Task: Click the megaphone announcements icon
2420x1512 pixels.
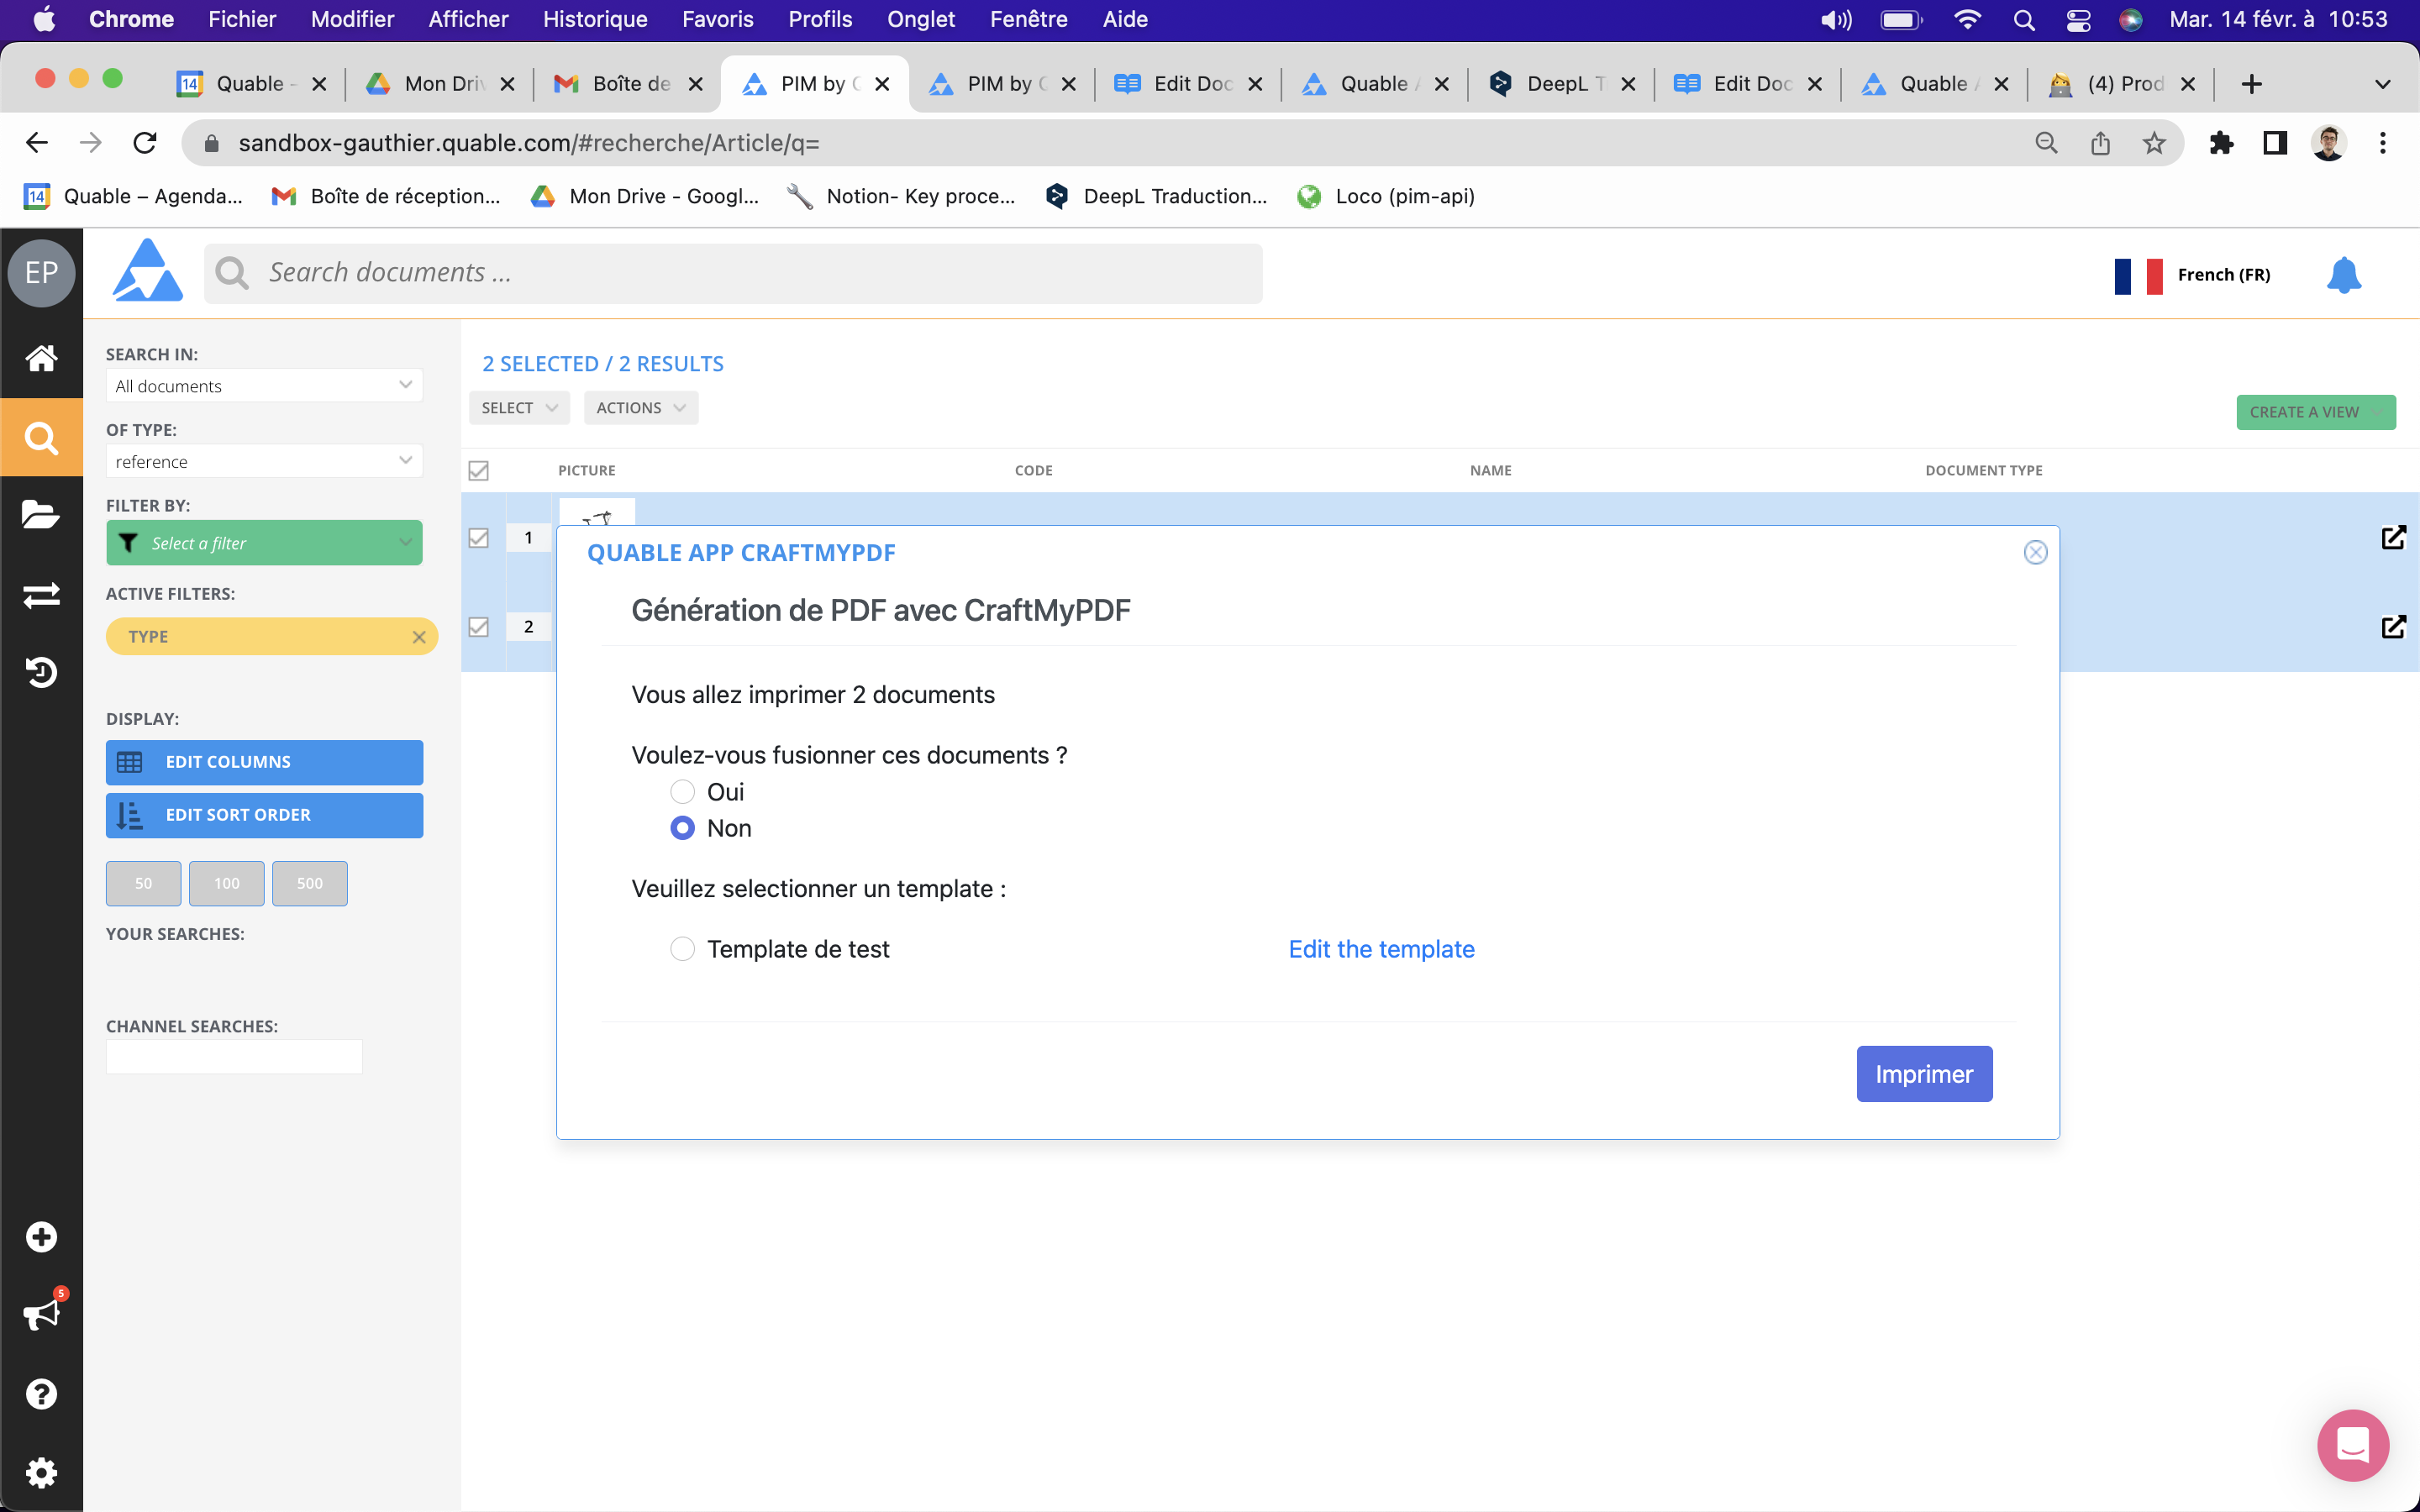Action: click(x=41, y=1314)
